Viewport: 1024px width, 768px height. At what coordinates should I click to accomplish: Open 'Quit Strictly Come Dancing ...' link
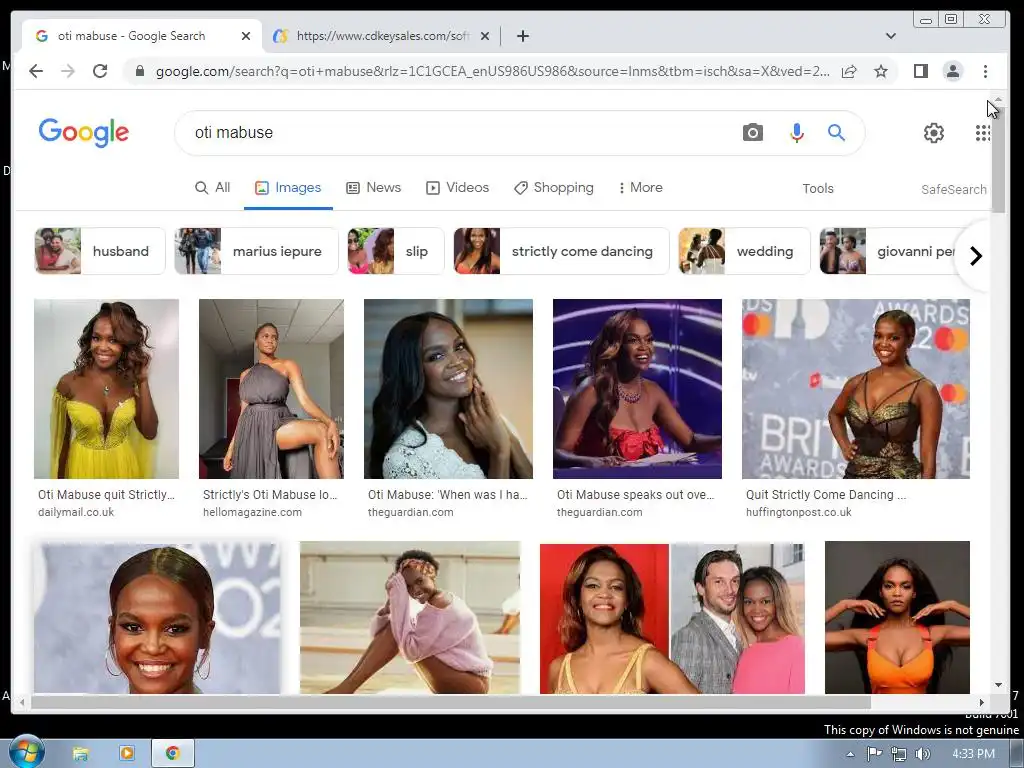tap(825, 495)
